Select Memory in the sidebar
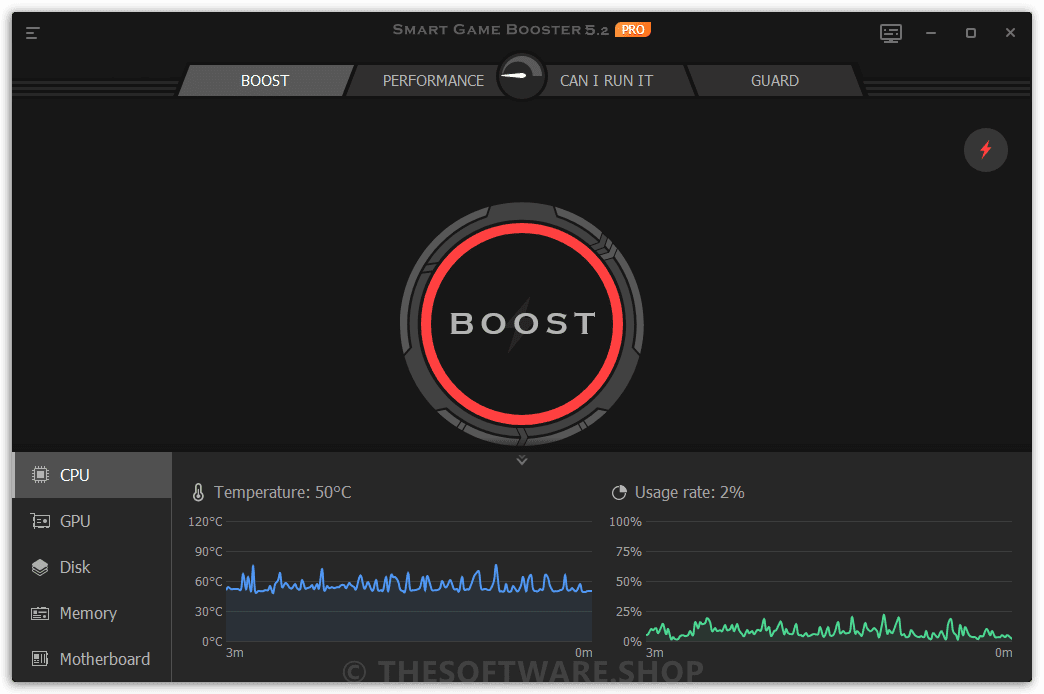 [92, 613]
